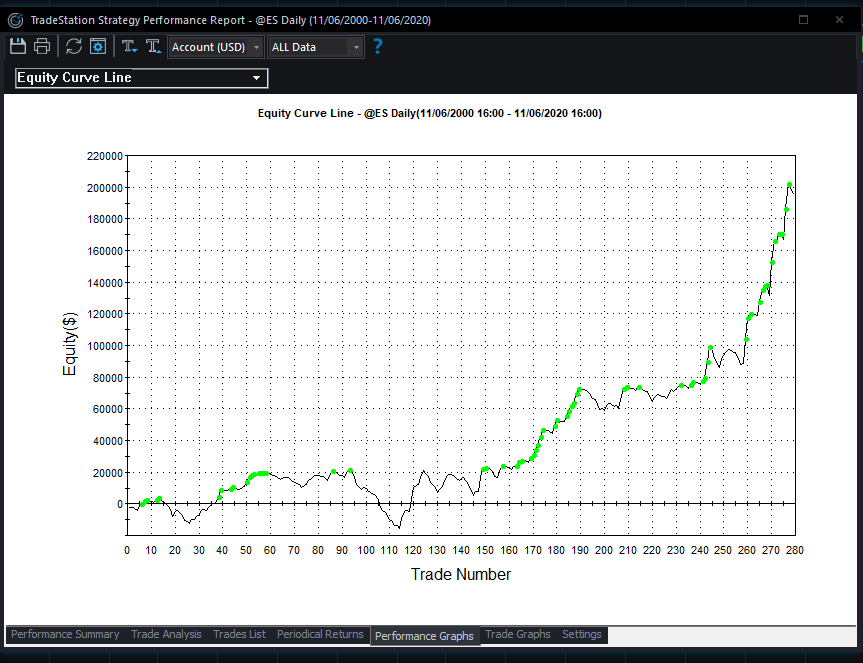This screenshot has width=863, height=663.
Task: Select the Performance Graphs tab
Action: [424, 635]
